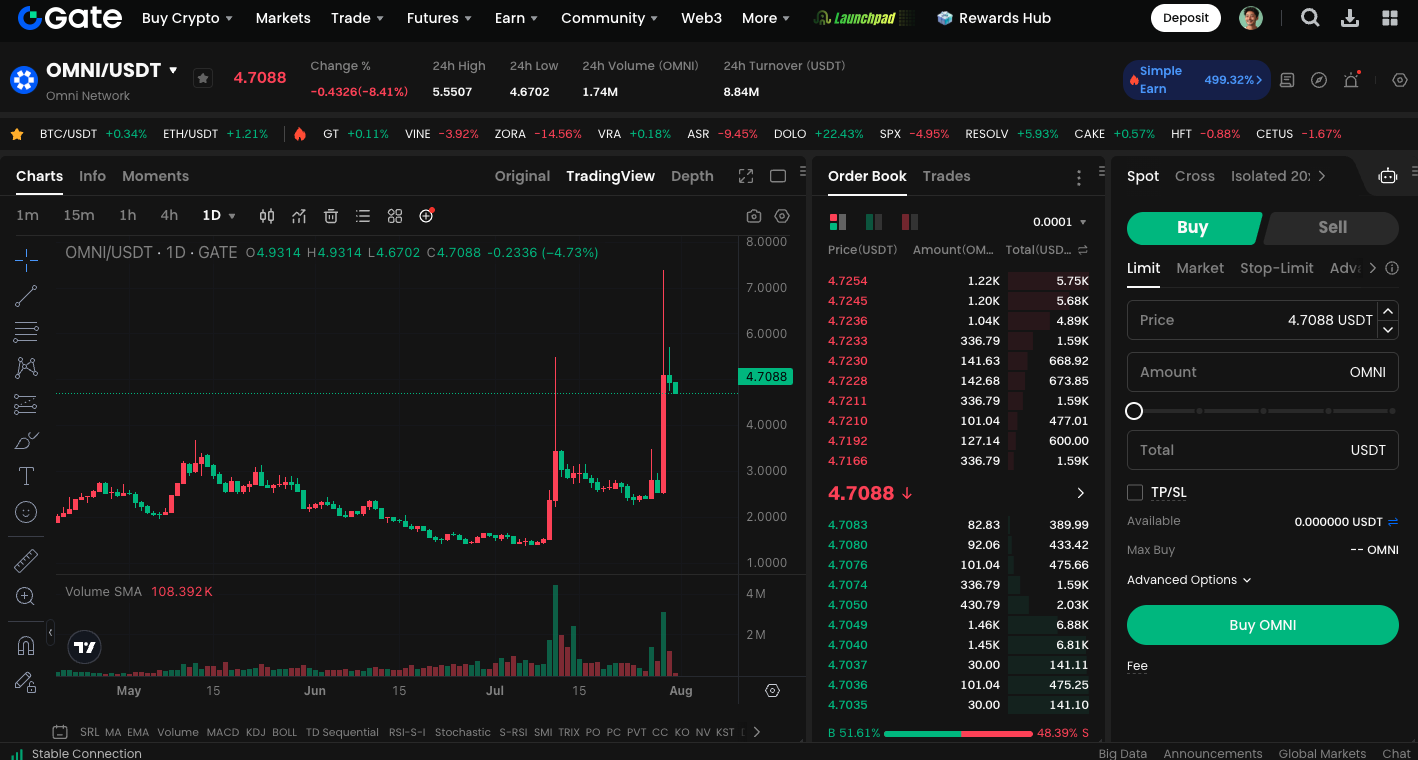Show asks only order book view

tap(910, 222)
